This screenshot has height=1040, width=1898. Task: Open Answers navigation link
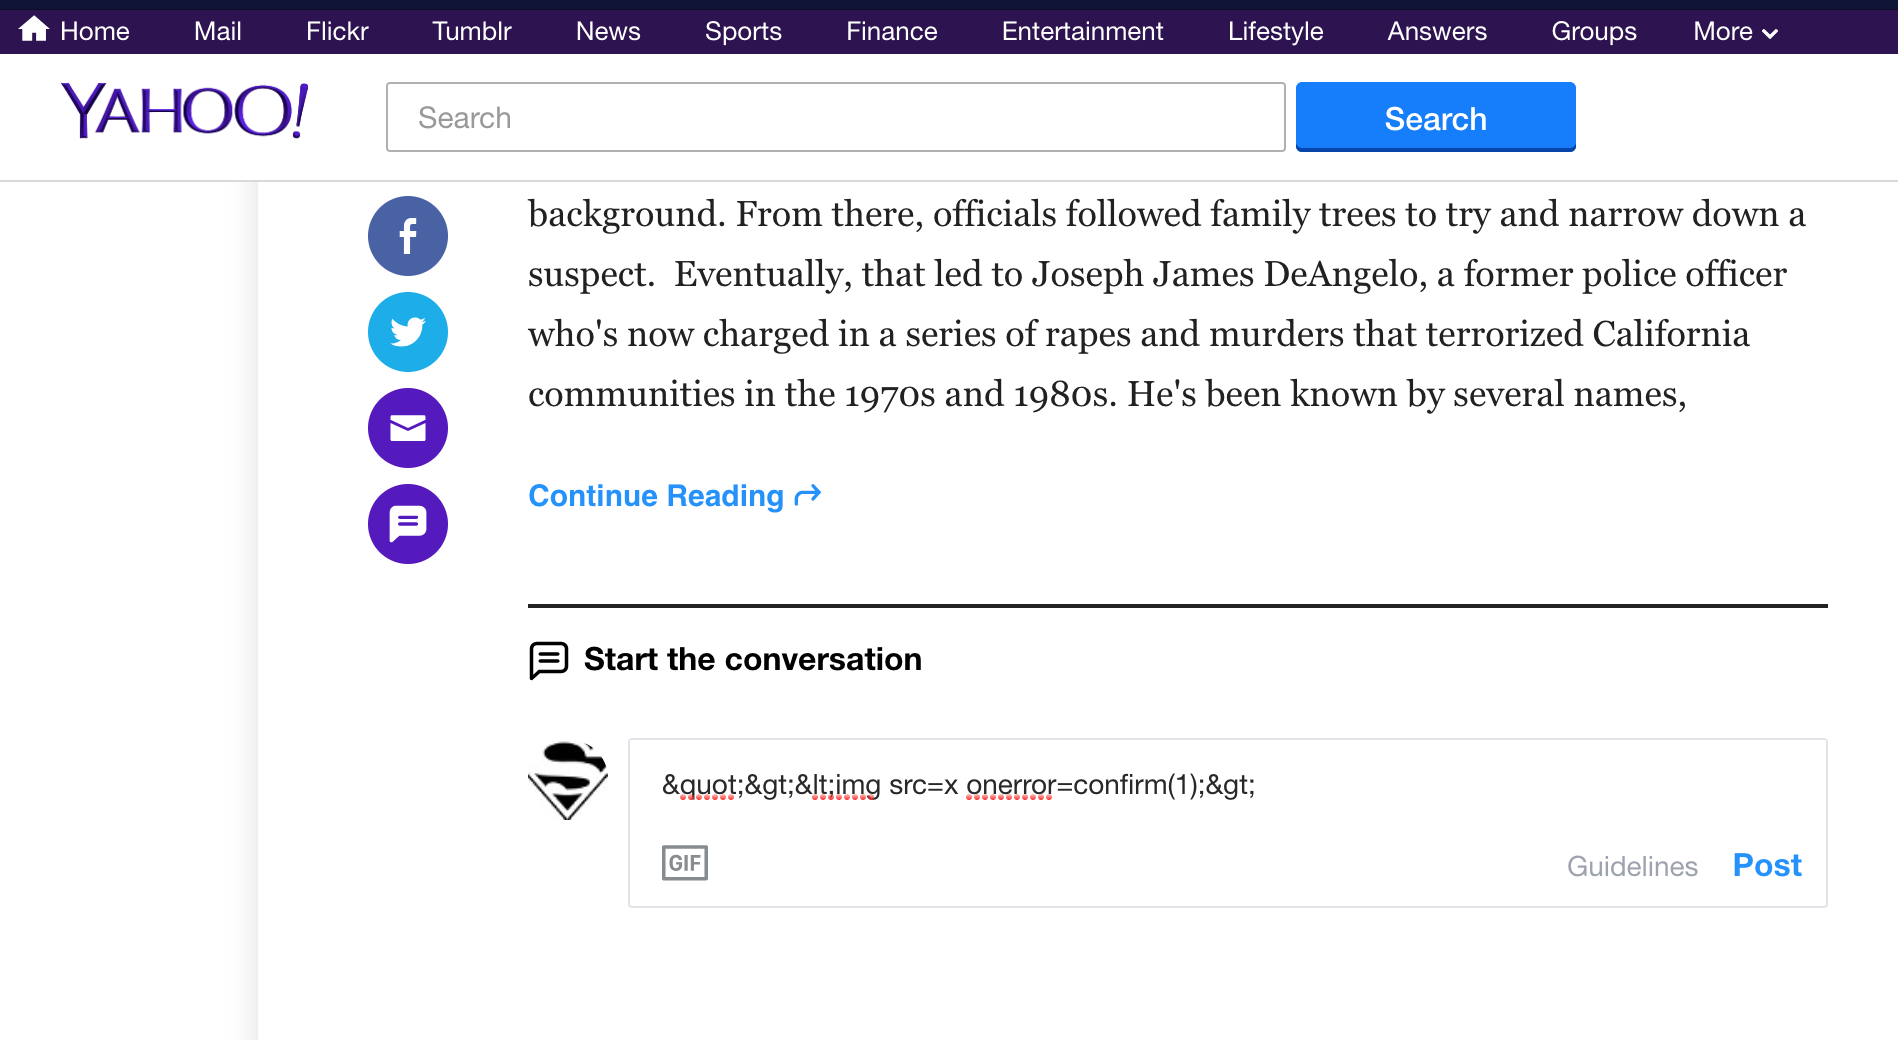click(1437, 32)
